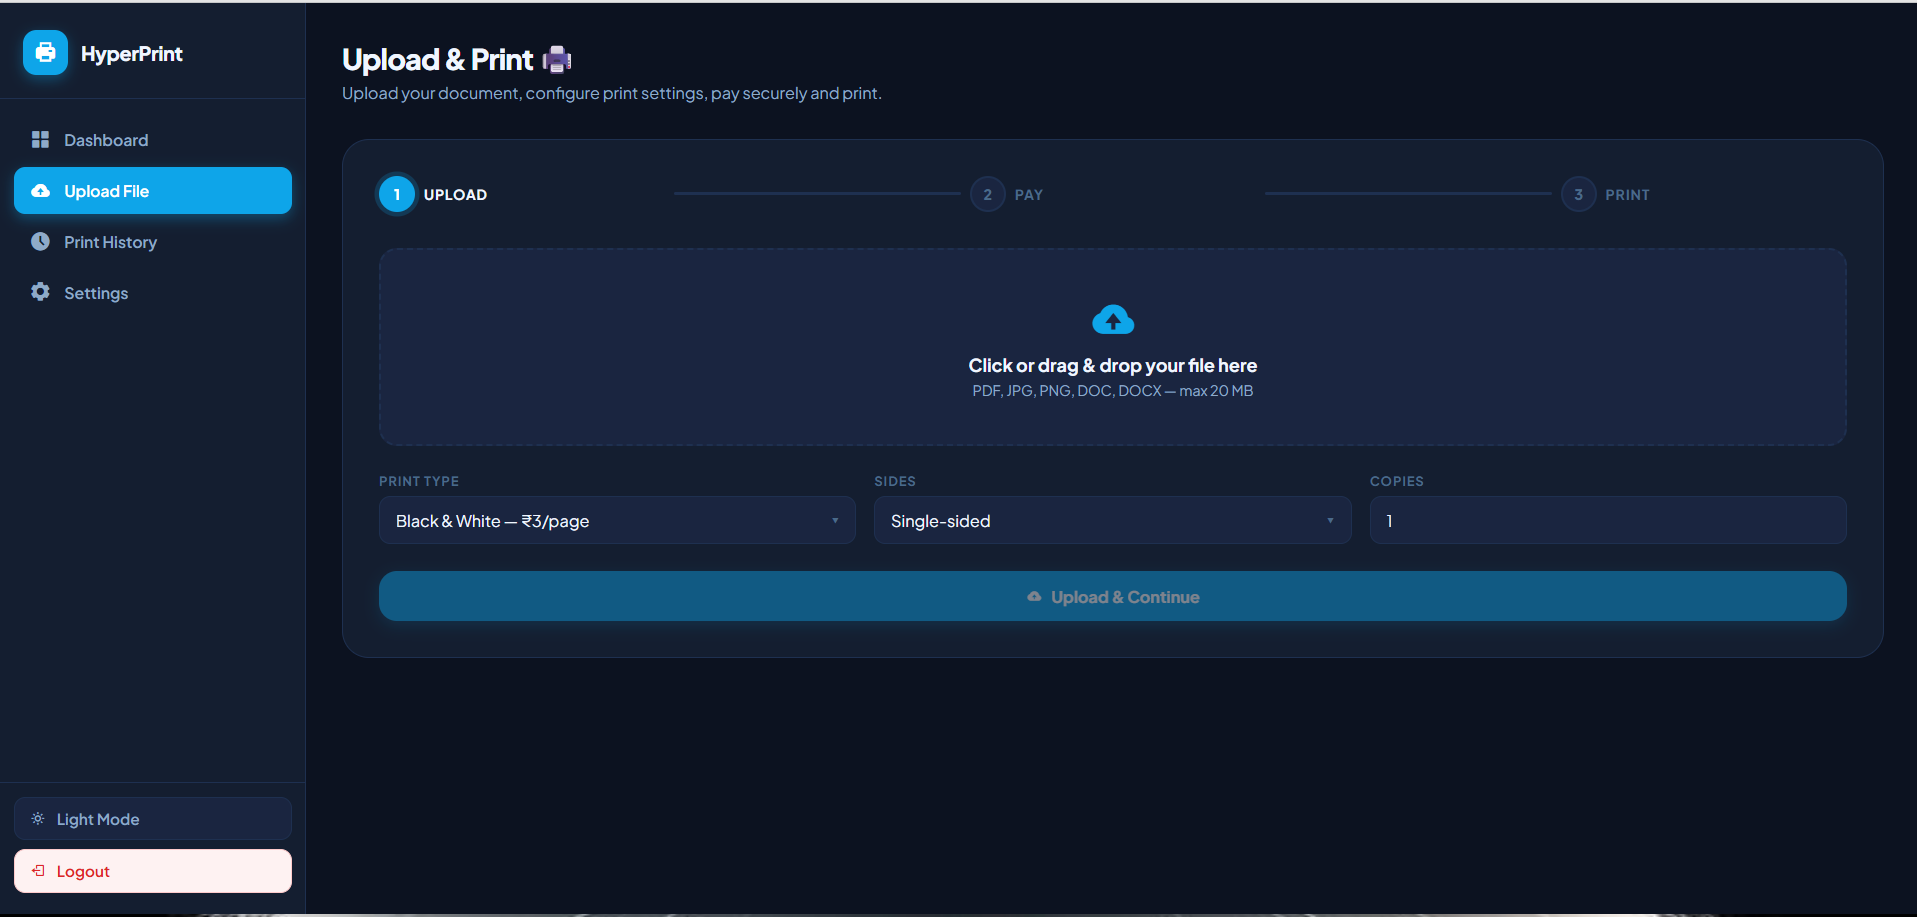Click the HyperPrint printer logo icon
This screenshot has height=917, width=1917.
tap(45, 53)
